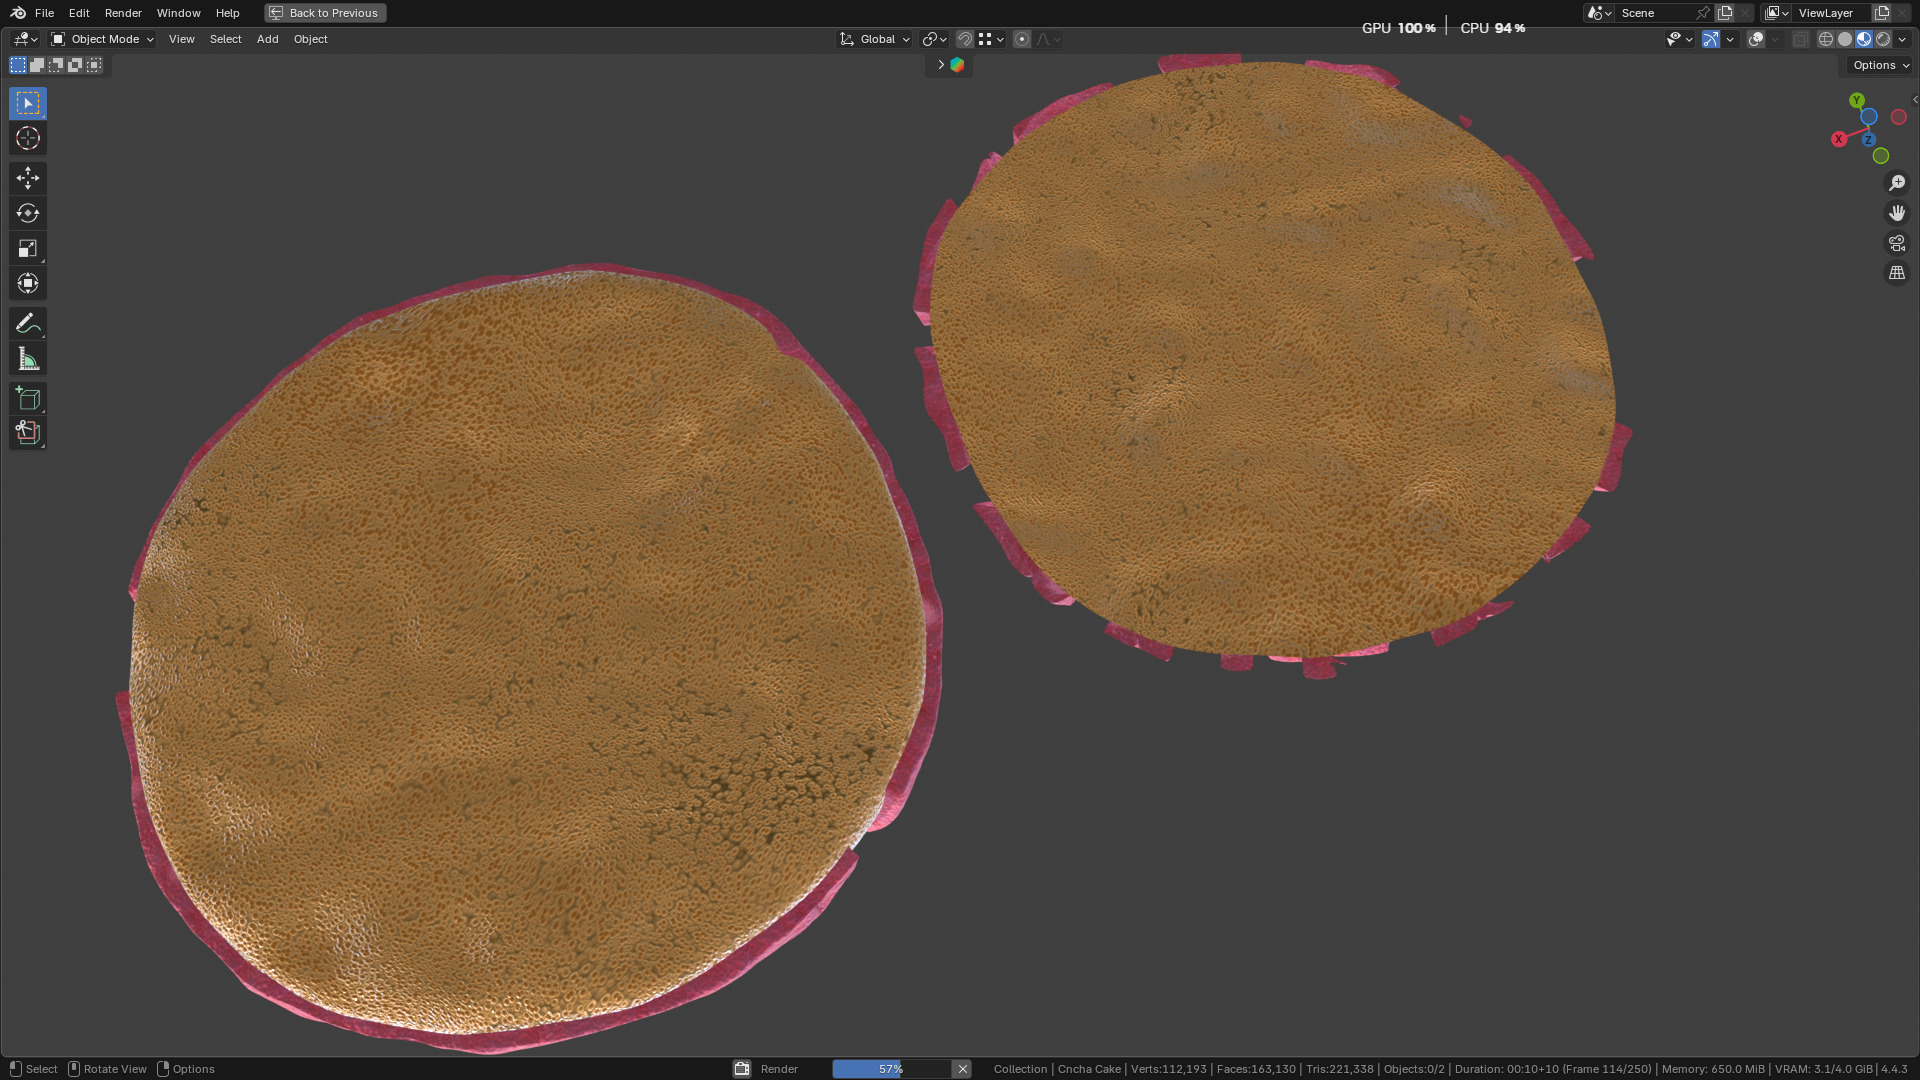
Task: Click the last tool below Add Cube
Action: pyautogui.click(x=28, y=433)
